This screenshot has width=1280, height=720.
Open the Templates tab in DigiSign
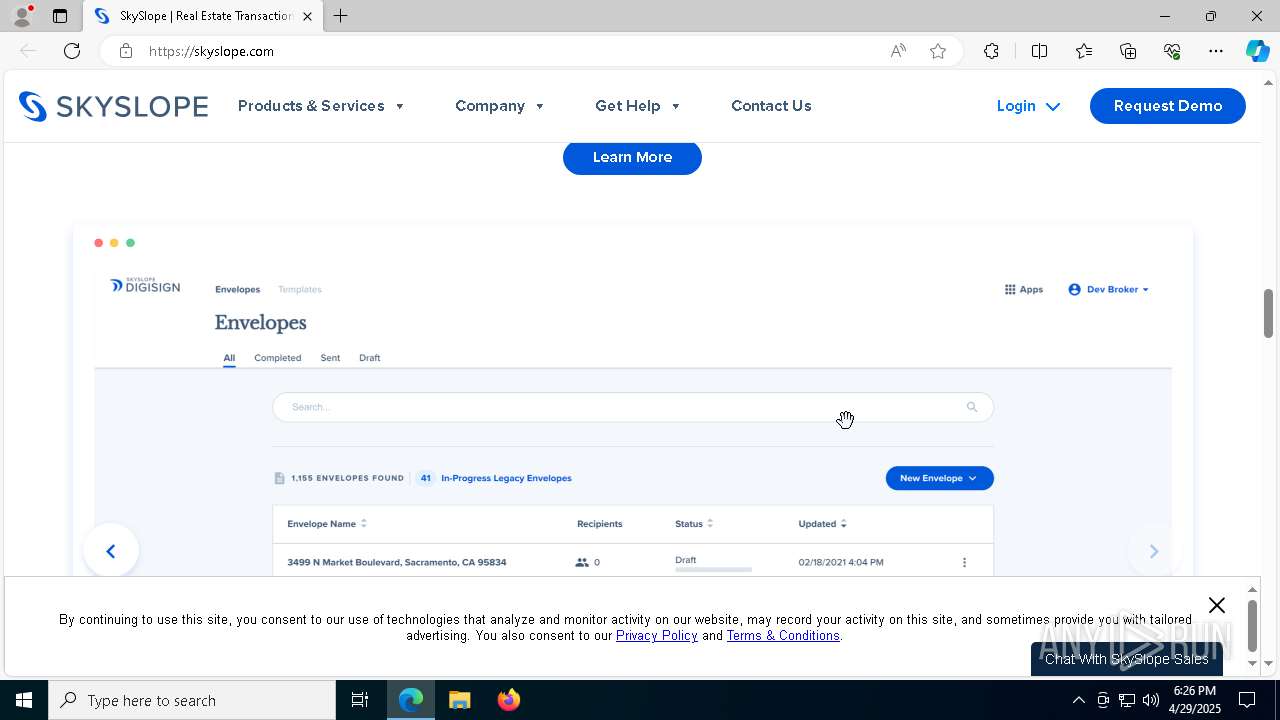point(299,290)
